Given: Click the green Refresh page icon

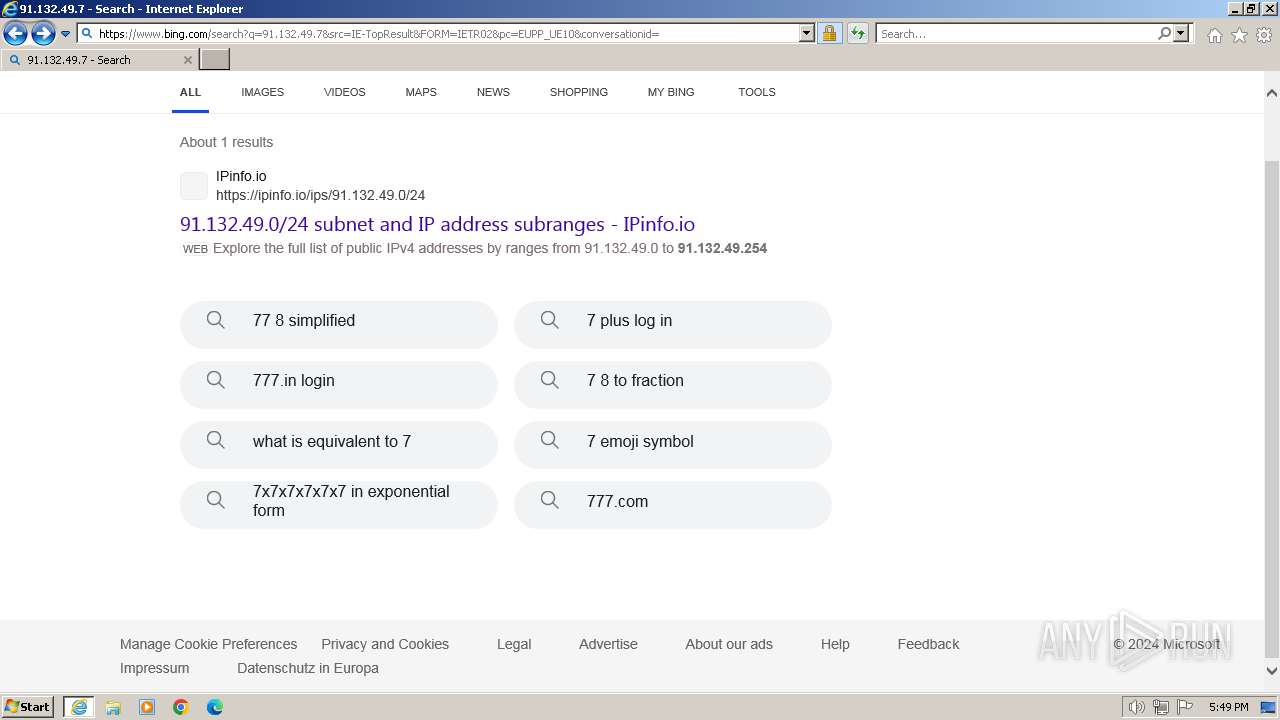Looking at the screenshot, I should click(x=858, y=34).
